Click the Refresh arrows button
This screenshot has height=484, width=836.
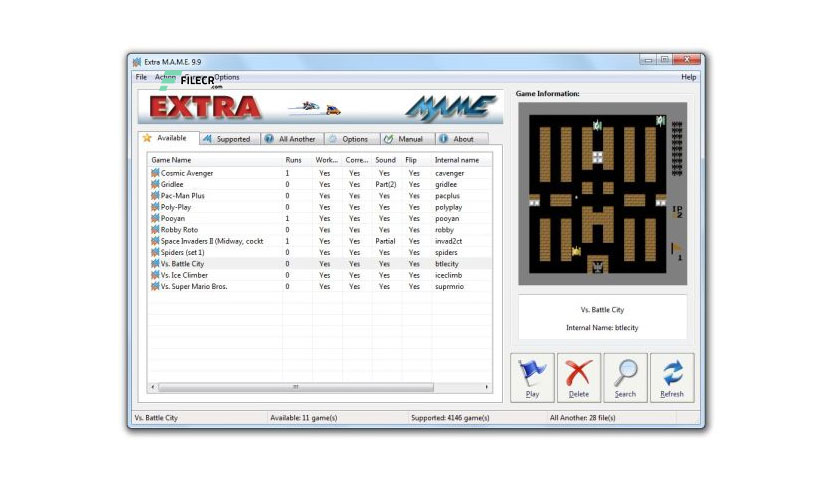pyautogui.click(x=672, y=377)
